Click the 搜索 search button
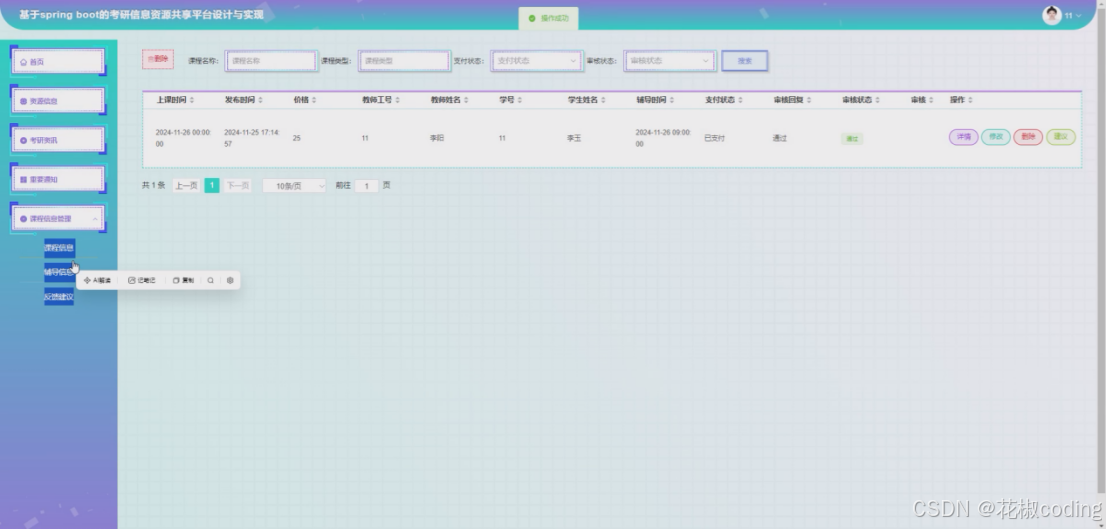This screenshot has height=529, width=1106. 745,61
